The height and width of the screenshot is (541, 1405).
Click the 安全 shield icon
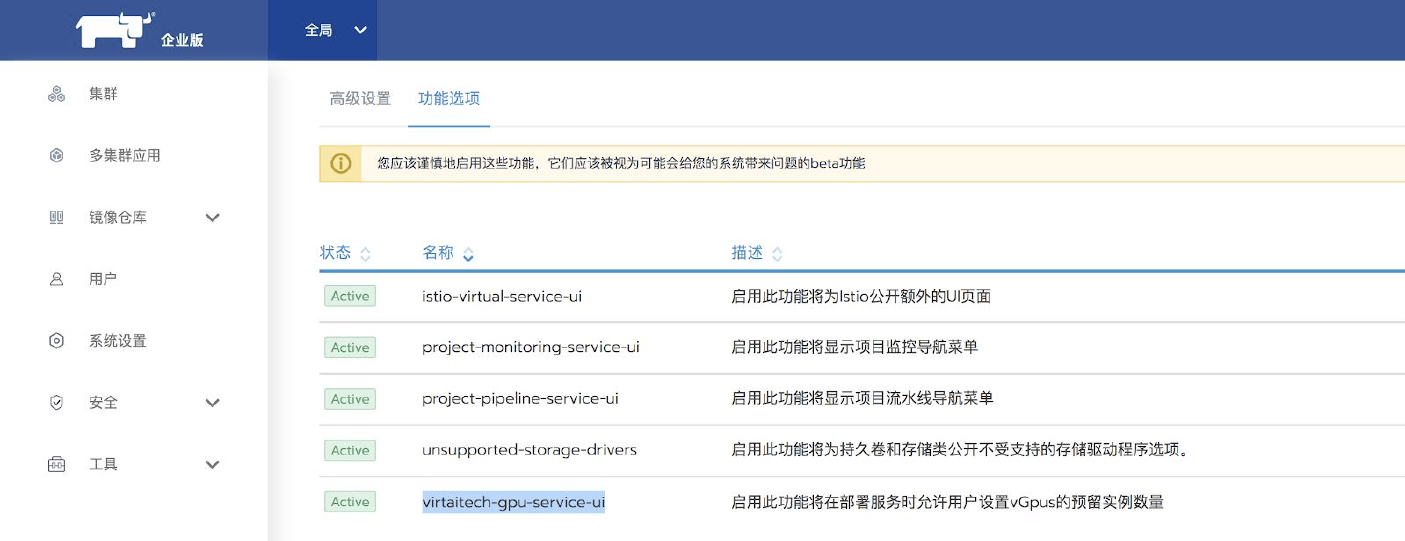[57, 403]
